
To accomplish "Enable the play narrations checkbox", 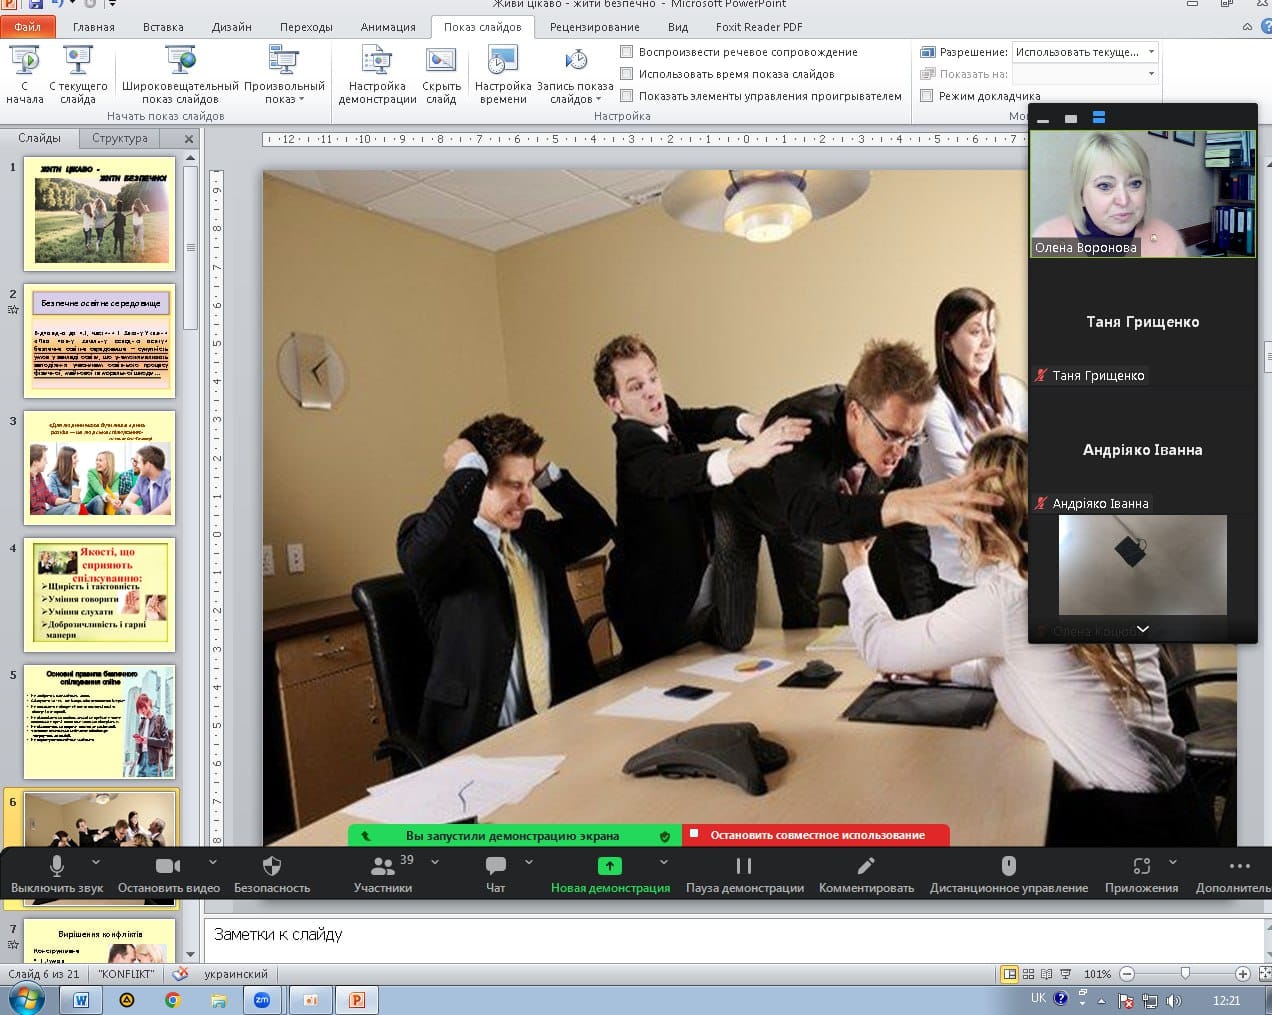I will click(x=627, y=52).
